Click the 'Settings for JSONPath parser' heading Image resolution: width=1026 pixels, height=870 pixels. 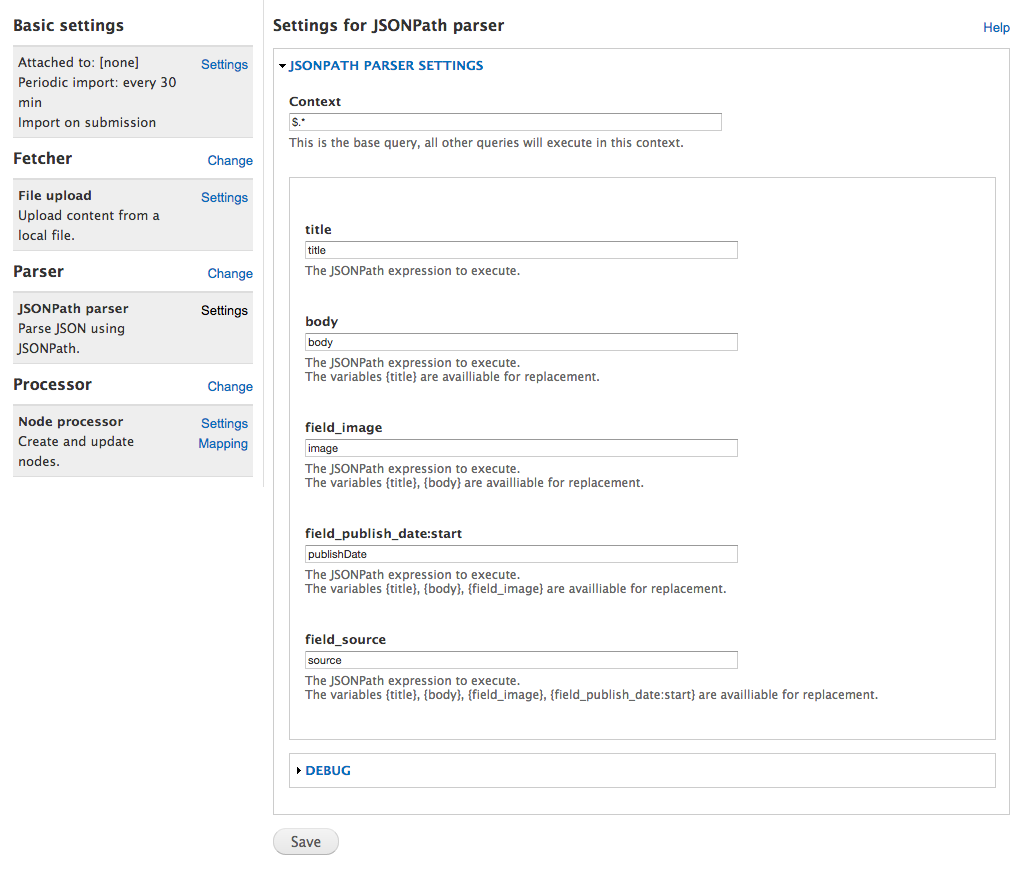(x=389, y=26)
